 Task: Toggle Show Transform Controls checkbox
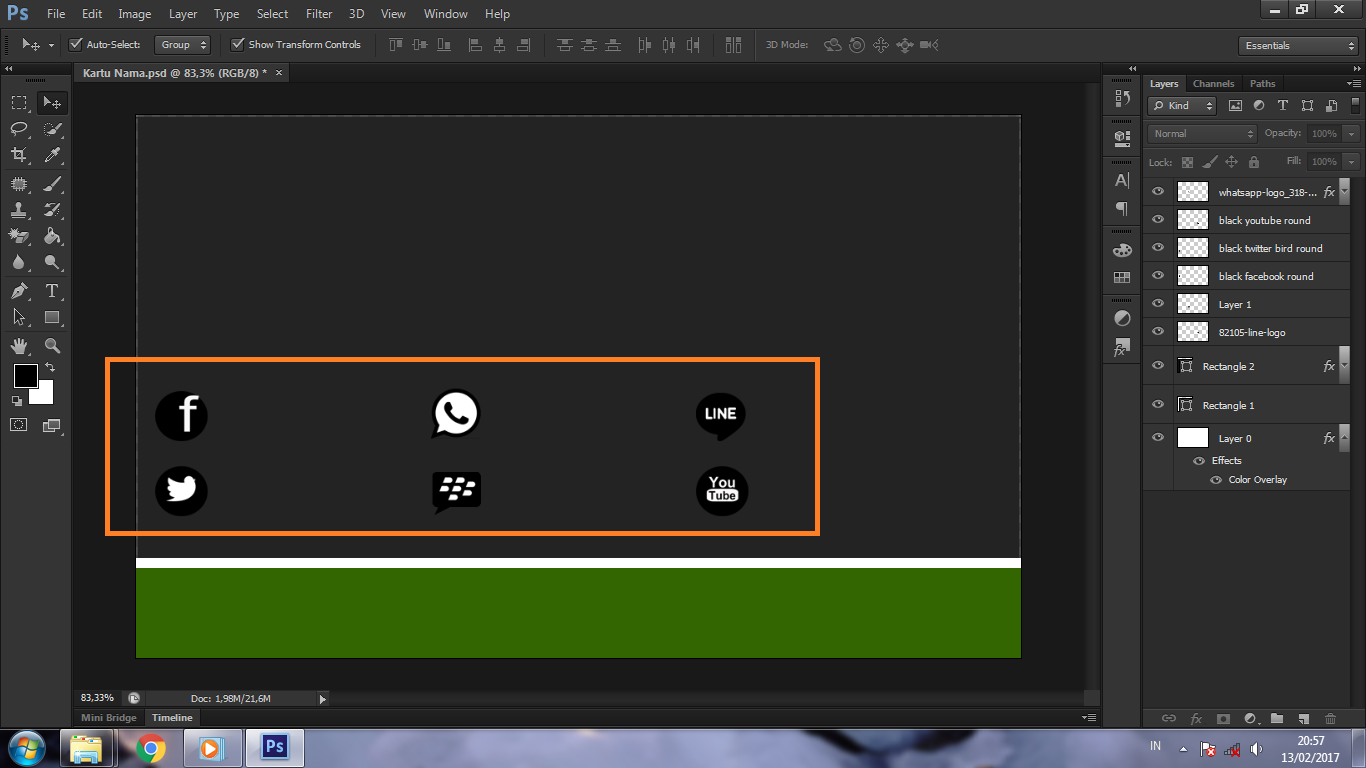pyautogui.click(x=237, y=44)
